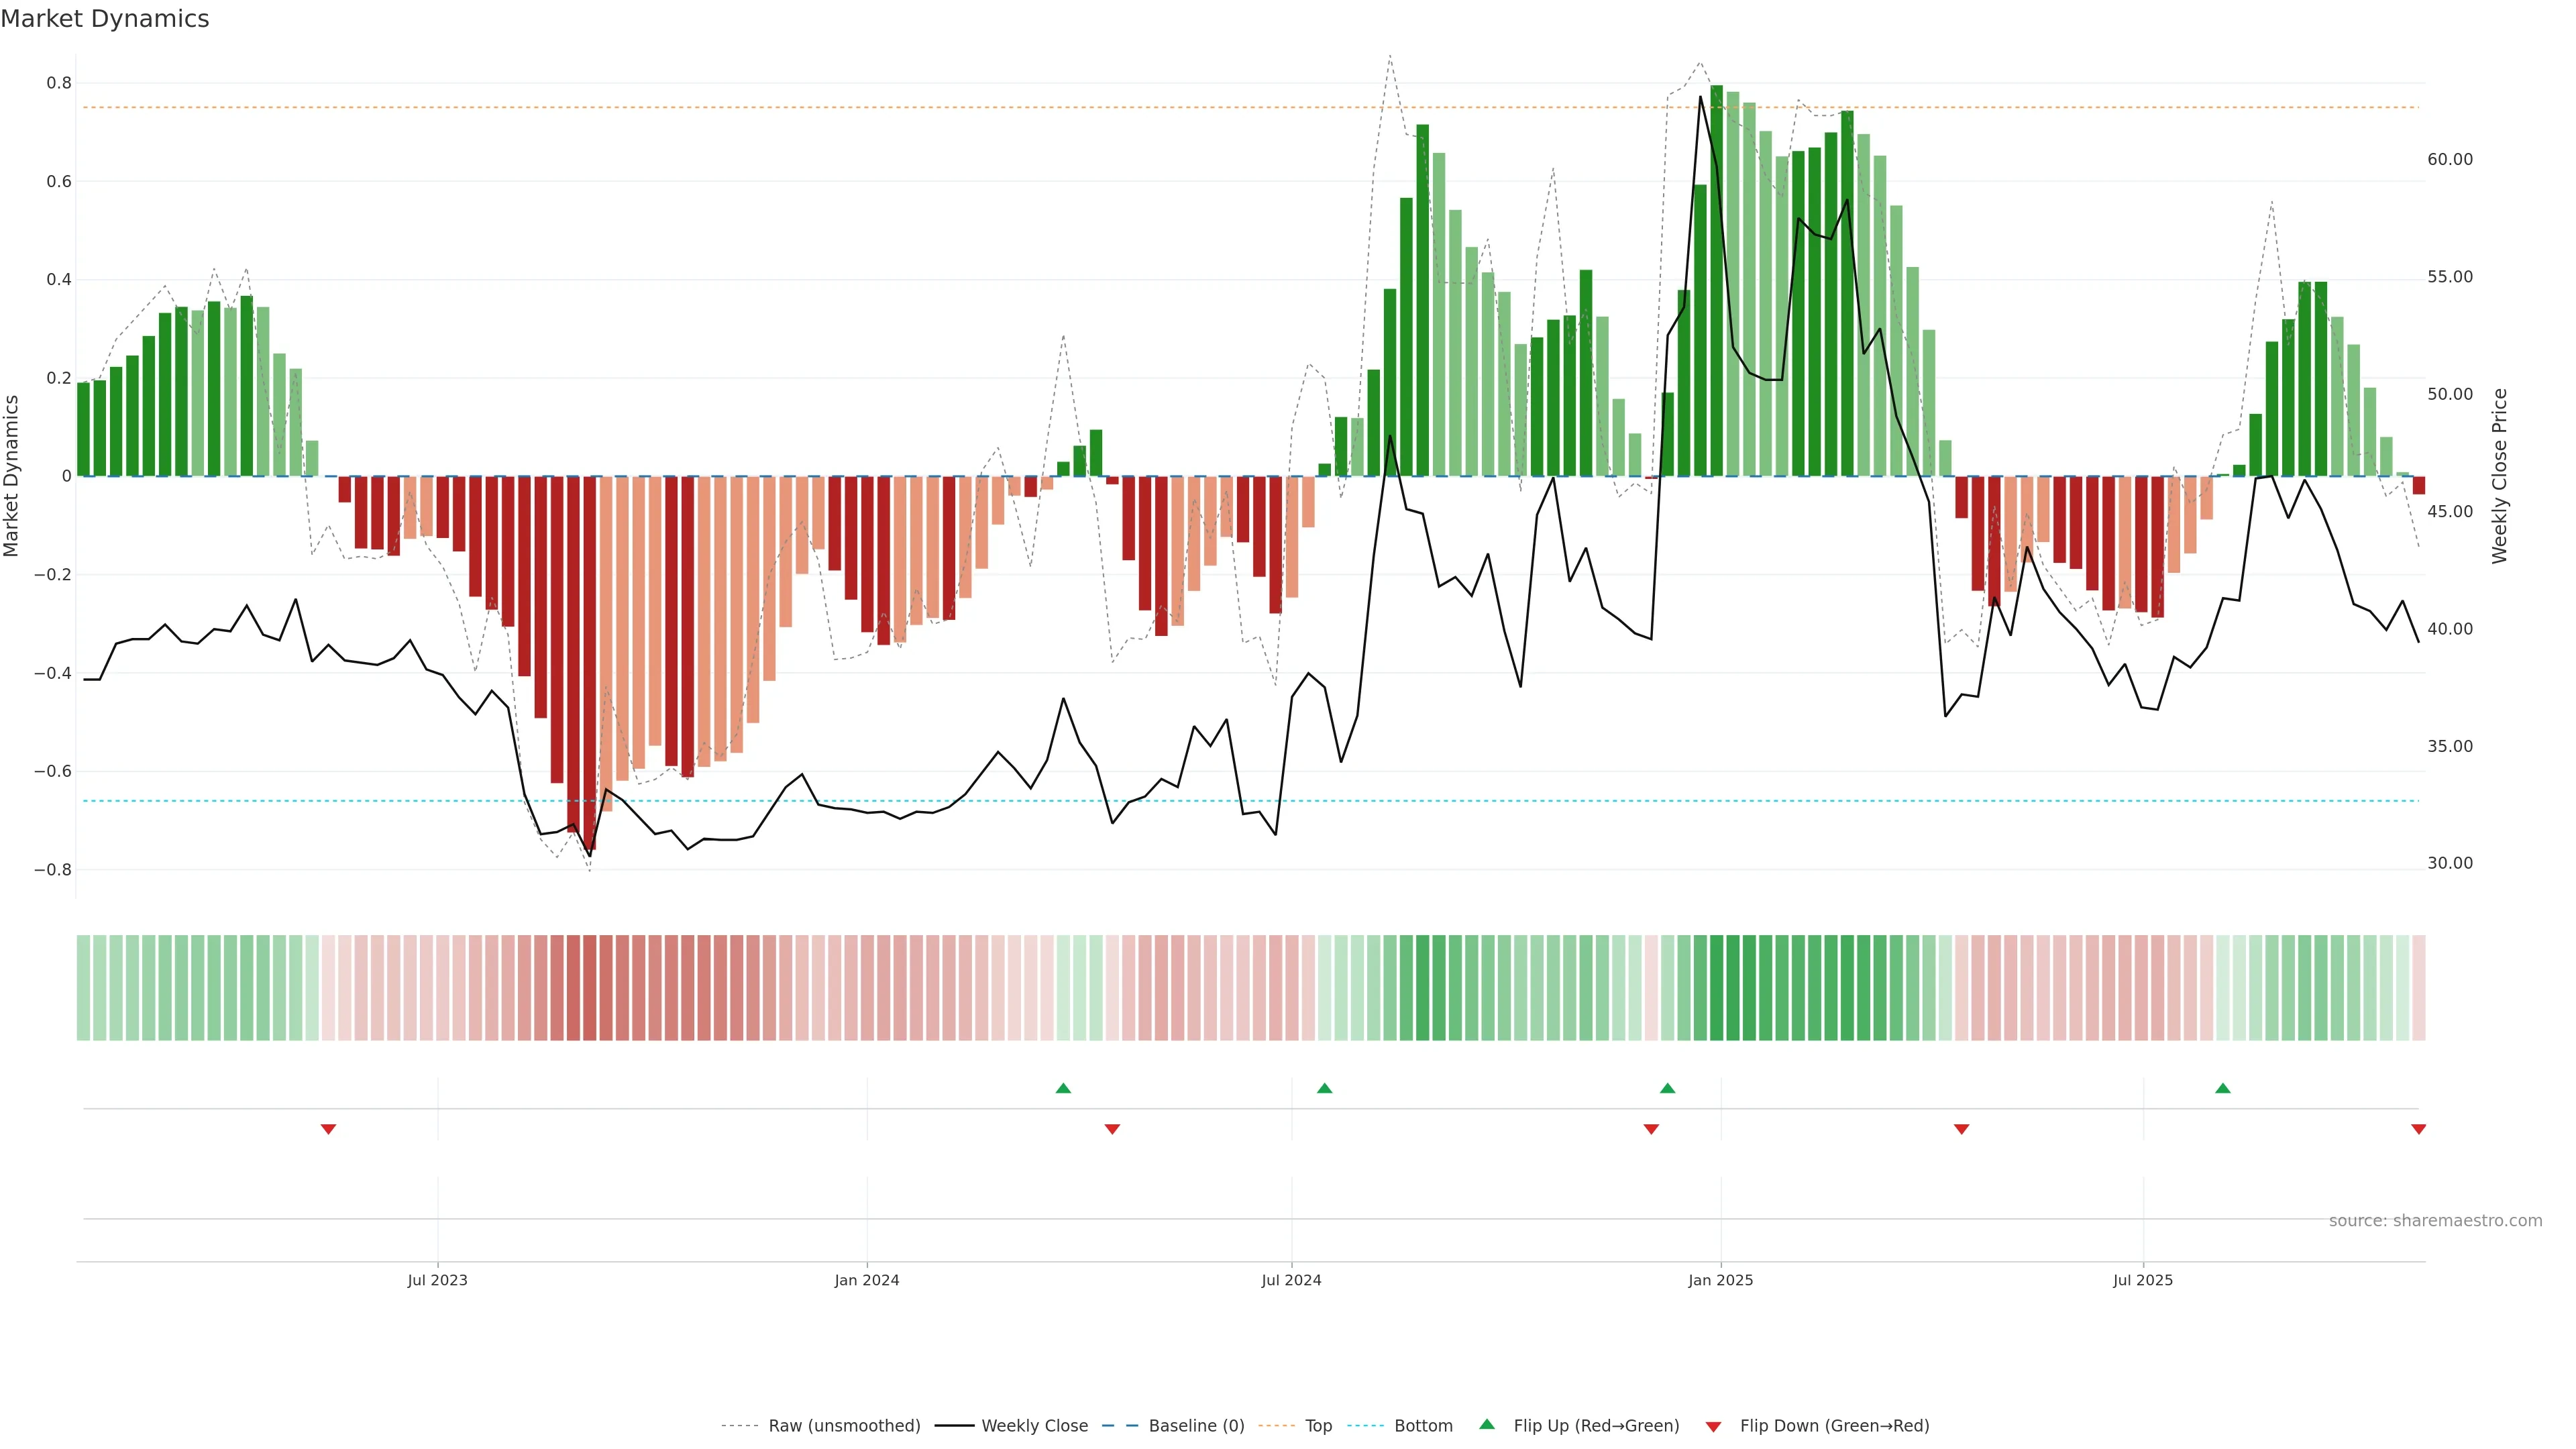
Task: Hide the Top threshold legend entry
Action: click(1318, 1426)
